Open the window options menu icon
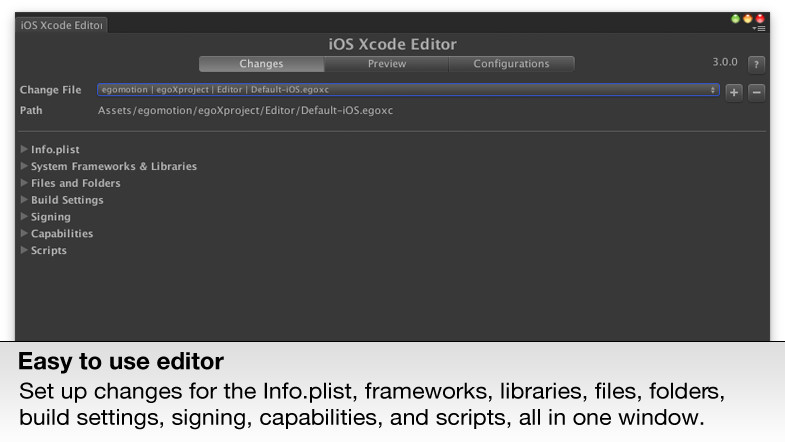This screenshot has width=785, height=442. [x=759, y=29]
